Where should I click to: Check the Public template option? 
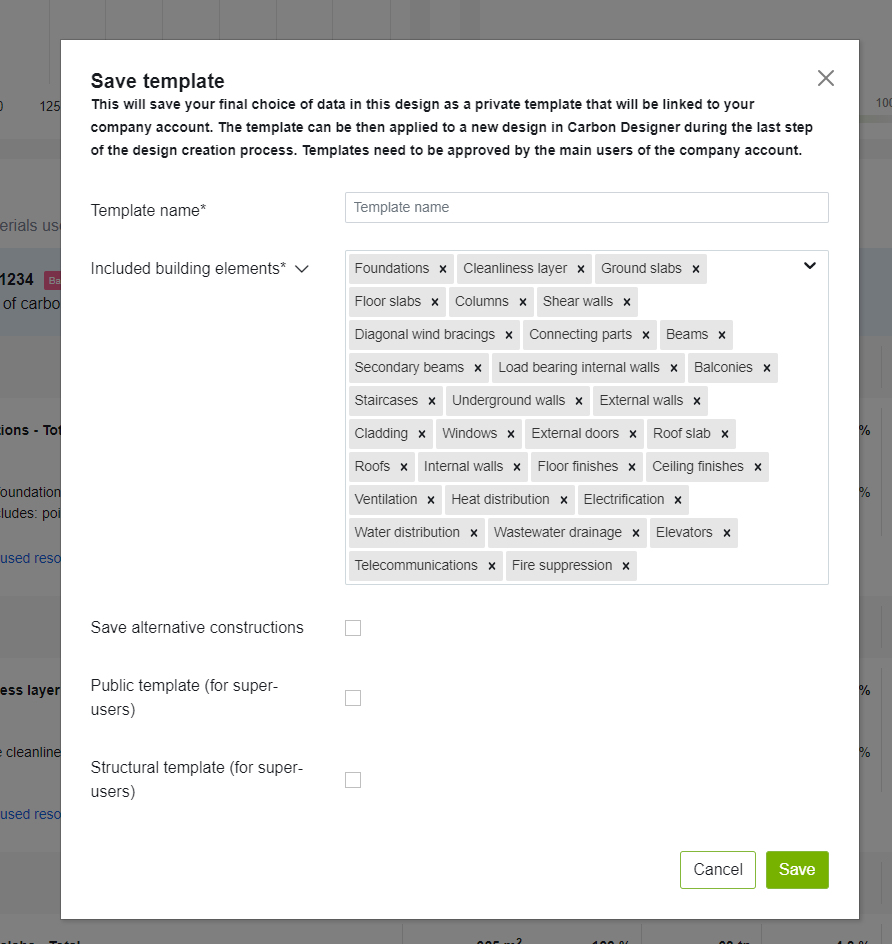(x=353, y=698)
